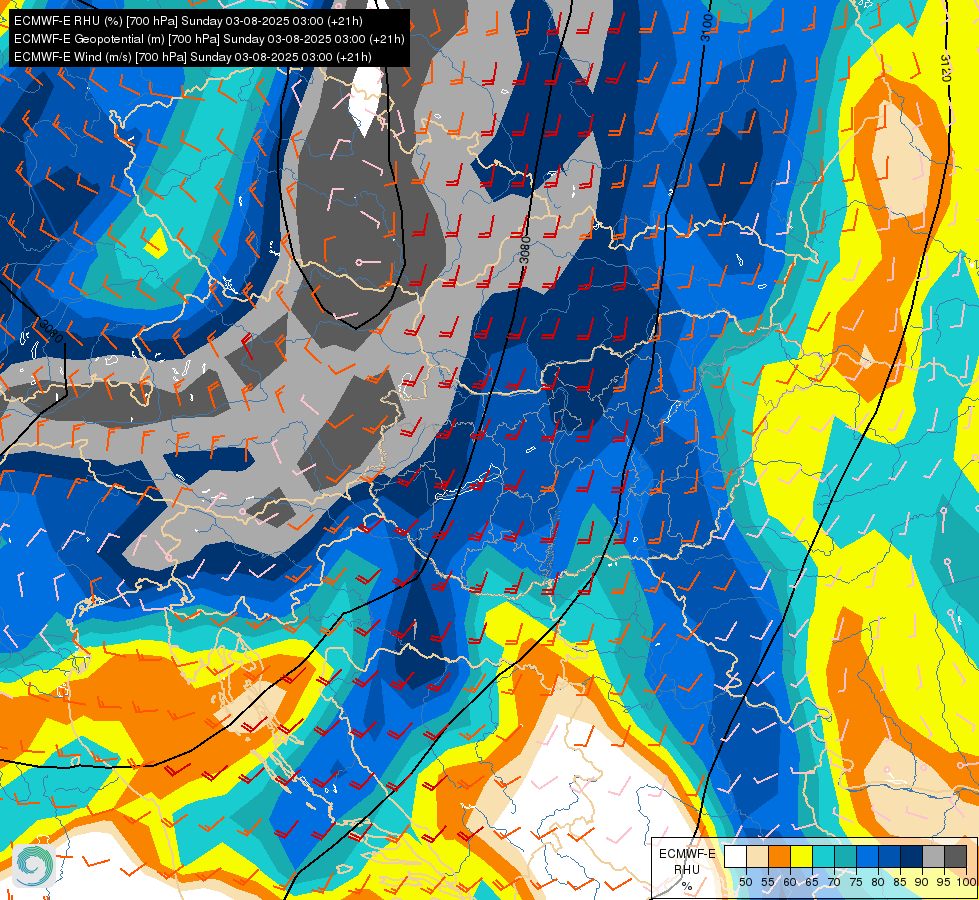979x900 pixels.
Task: Click the ECMWF-E Geopotential (m) title line
Action: coord(209,39)
